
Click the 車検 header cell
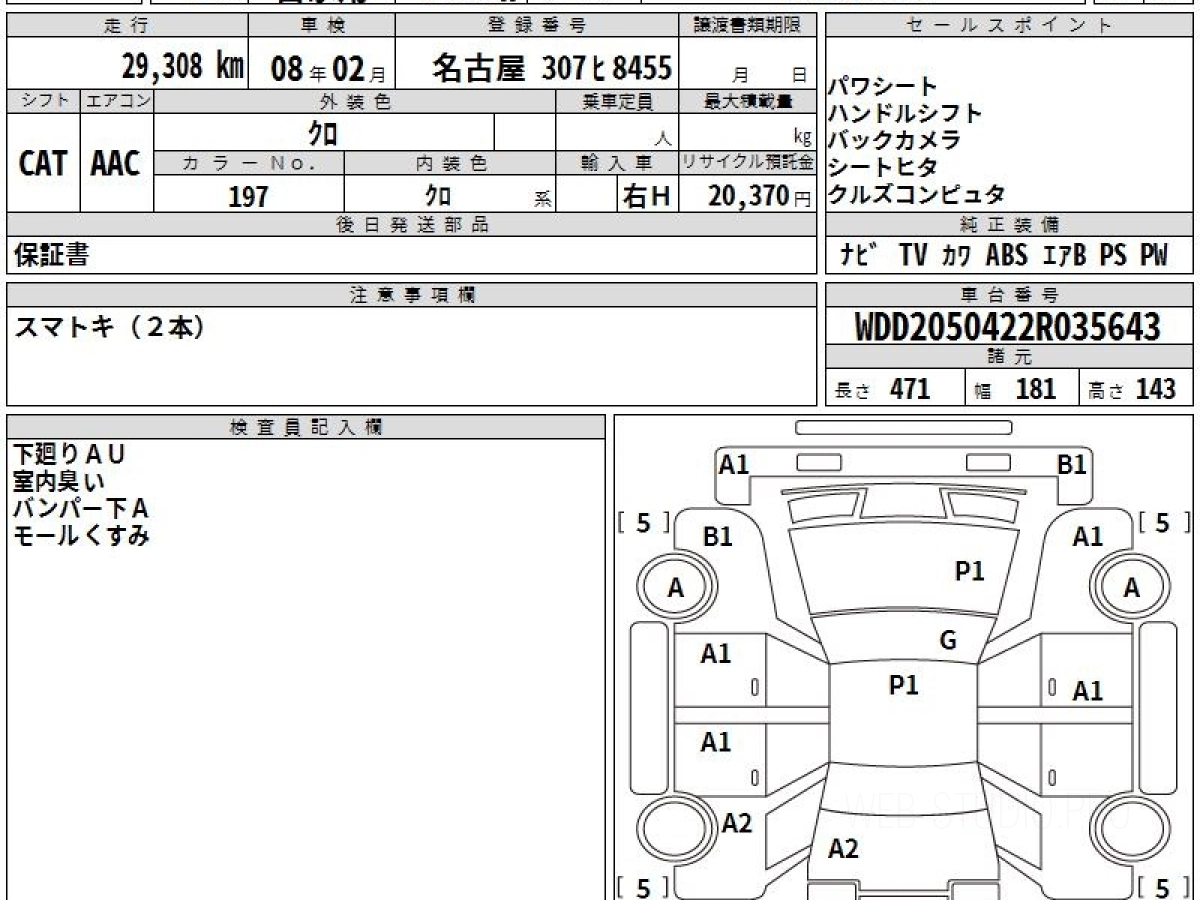321,26
